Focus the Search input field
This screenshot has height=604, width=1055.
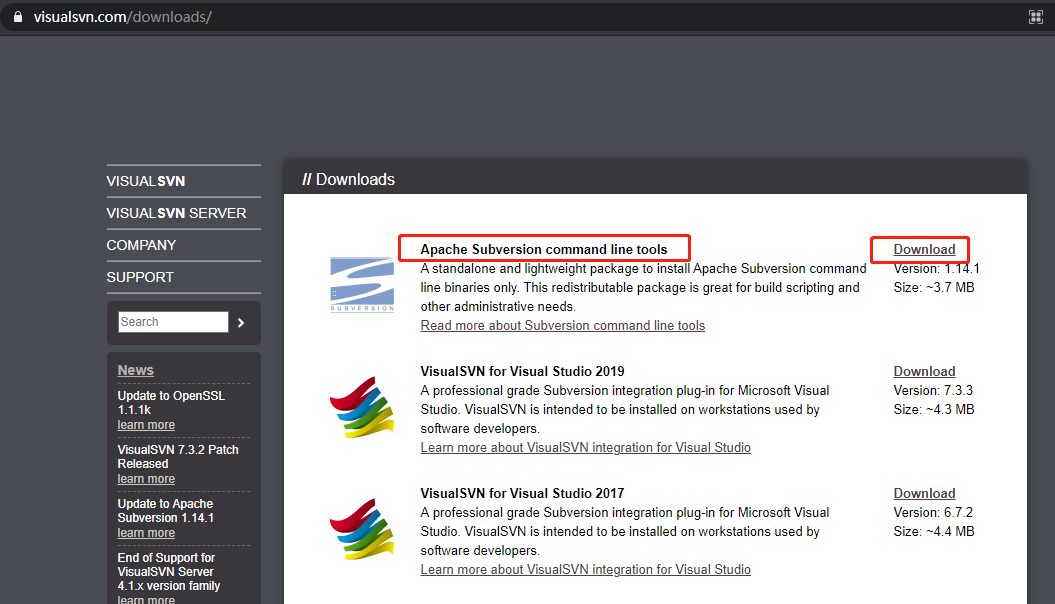coord(174,322)
